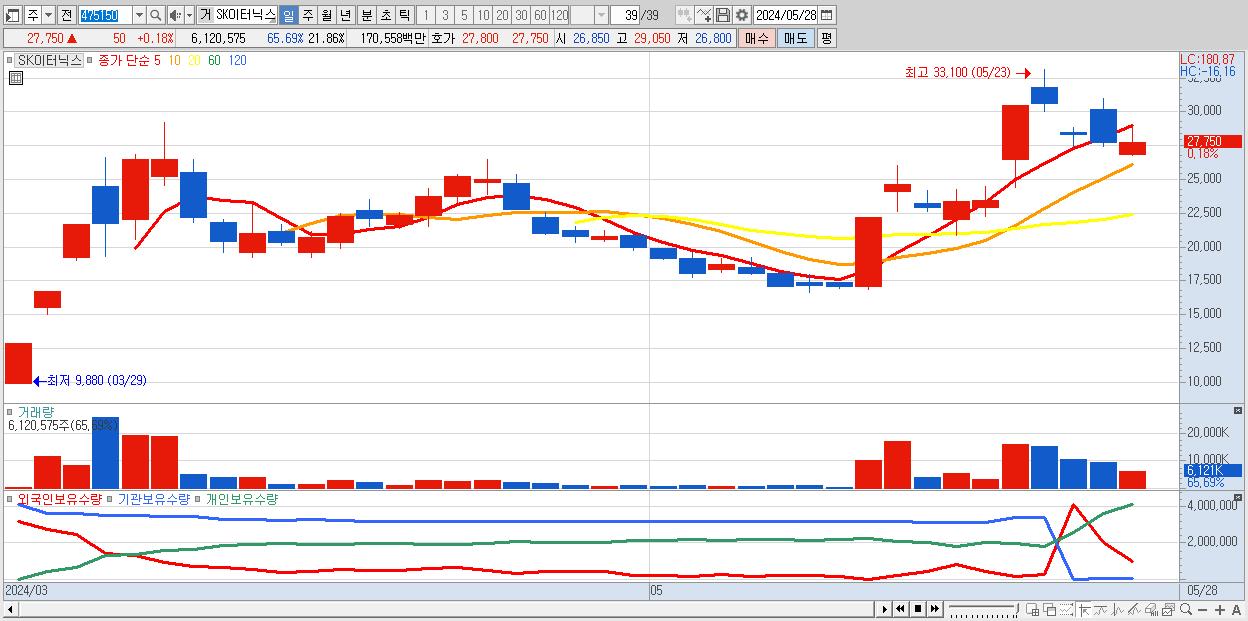The width and height of the screenshot is (1248, 621).
Task: Open the chart settings gear icon
Action: (x=741, y=15)
